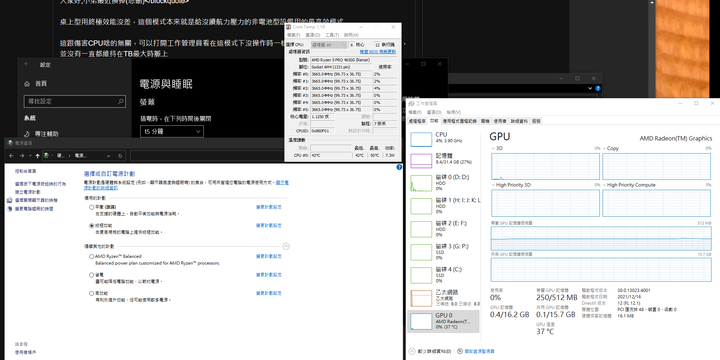Go back in Power Options window
Screen dimensions: 720x360
pyautogui.click(x=11, y=156)
